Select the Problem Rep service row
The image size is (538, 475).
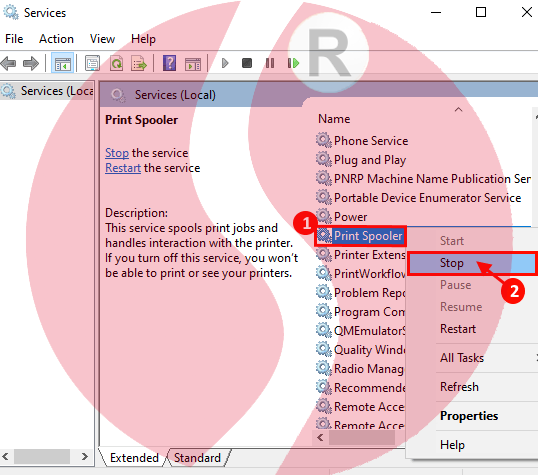point(360,293)
